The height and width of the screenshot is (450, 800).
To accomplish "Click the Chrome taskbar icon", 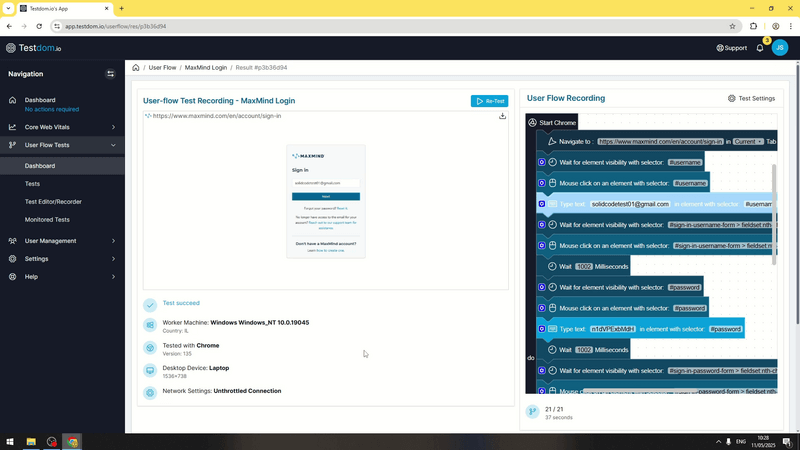I will coord(72,442).
